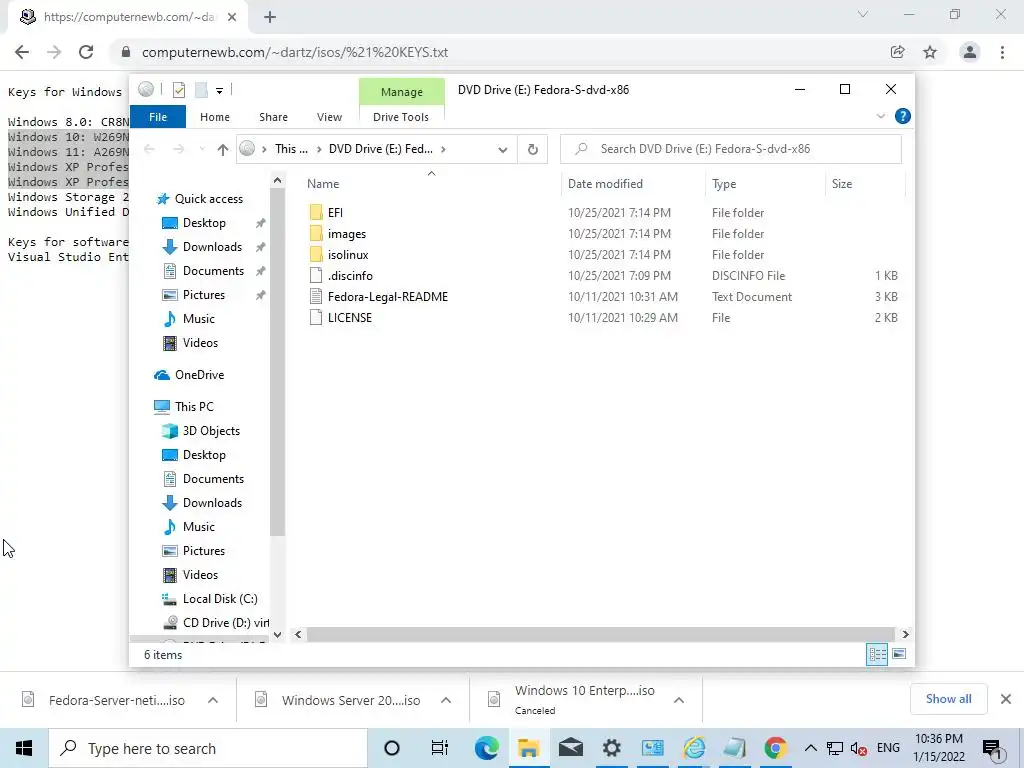Screen dimensions: 1024x768
Task: Expand the ribbon with chevron arrow
Action: tap(880, 116)
